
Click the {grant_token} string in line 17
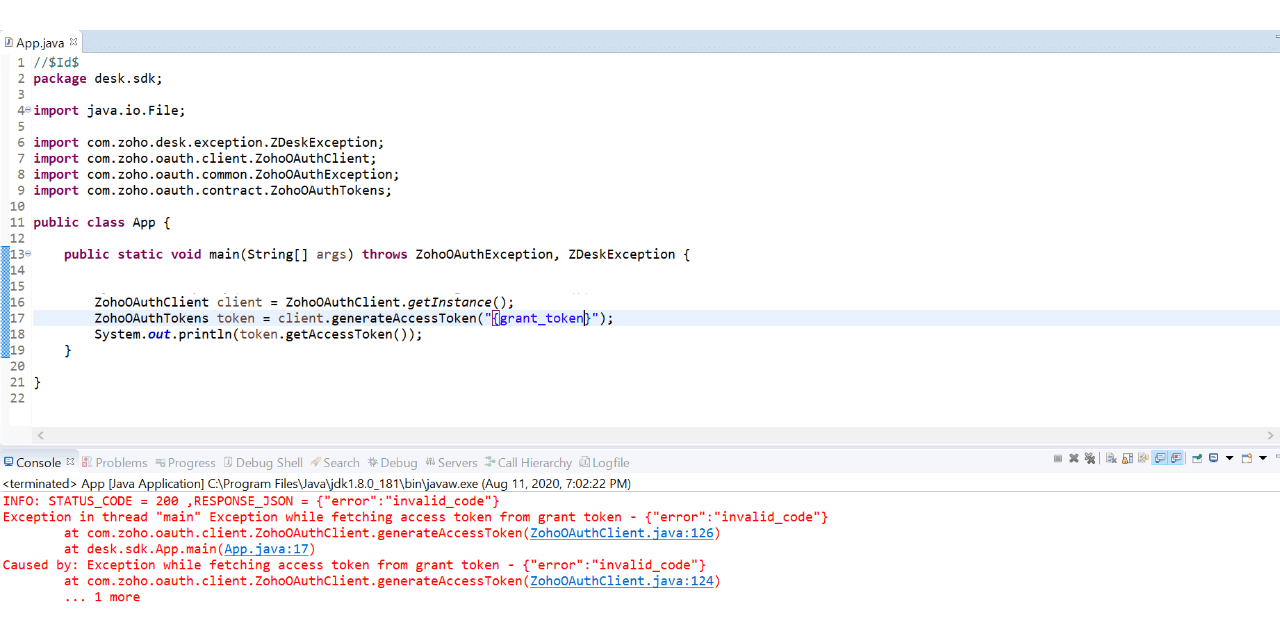pyautogui.click(x=541, y=318)
